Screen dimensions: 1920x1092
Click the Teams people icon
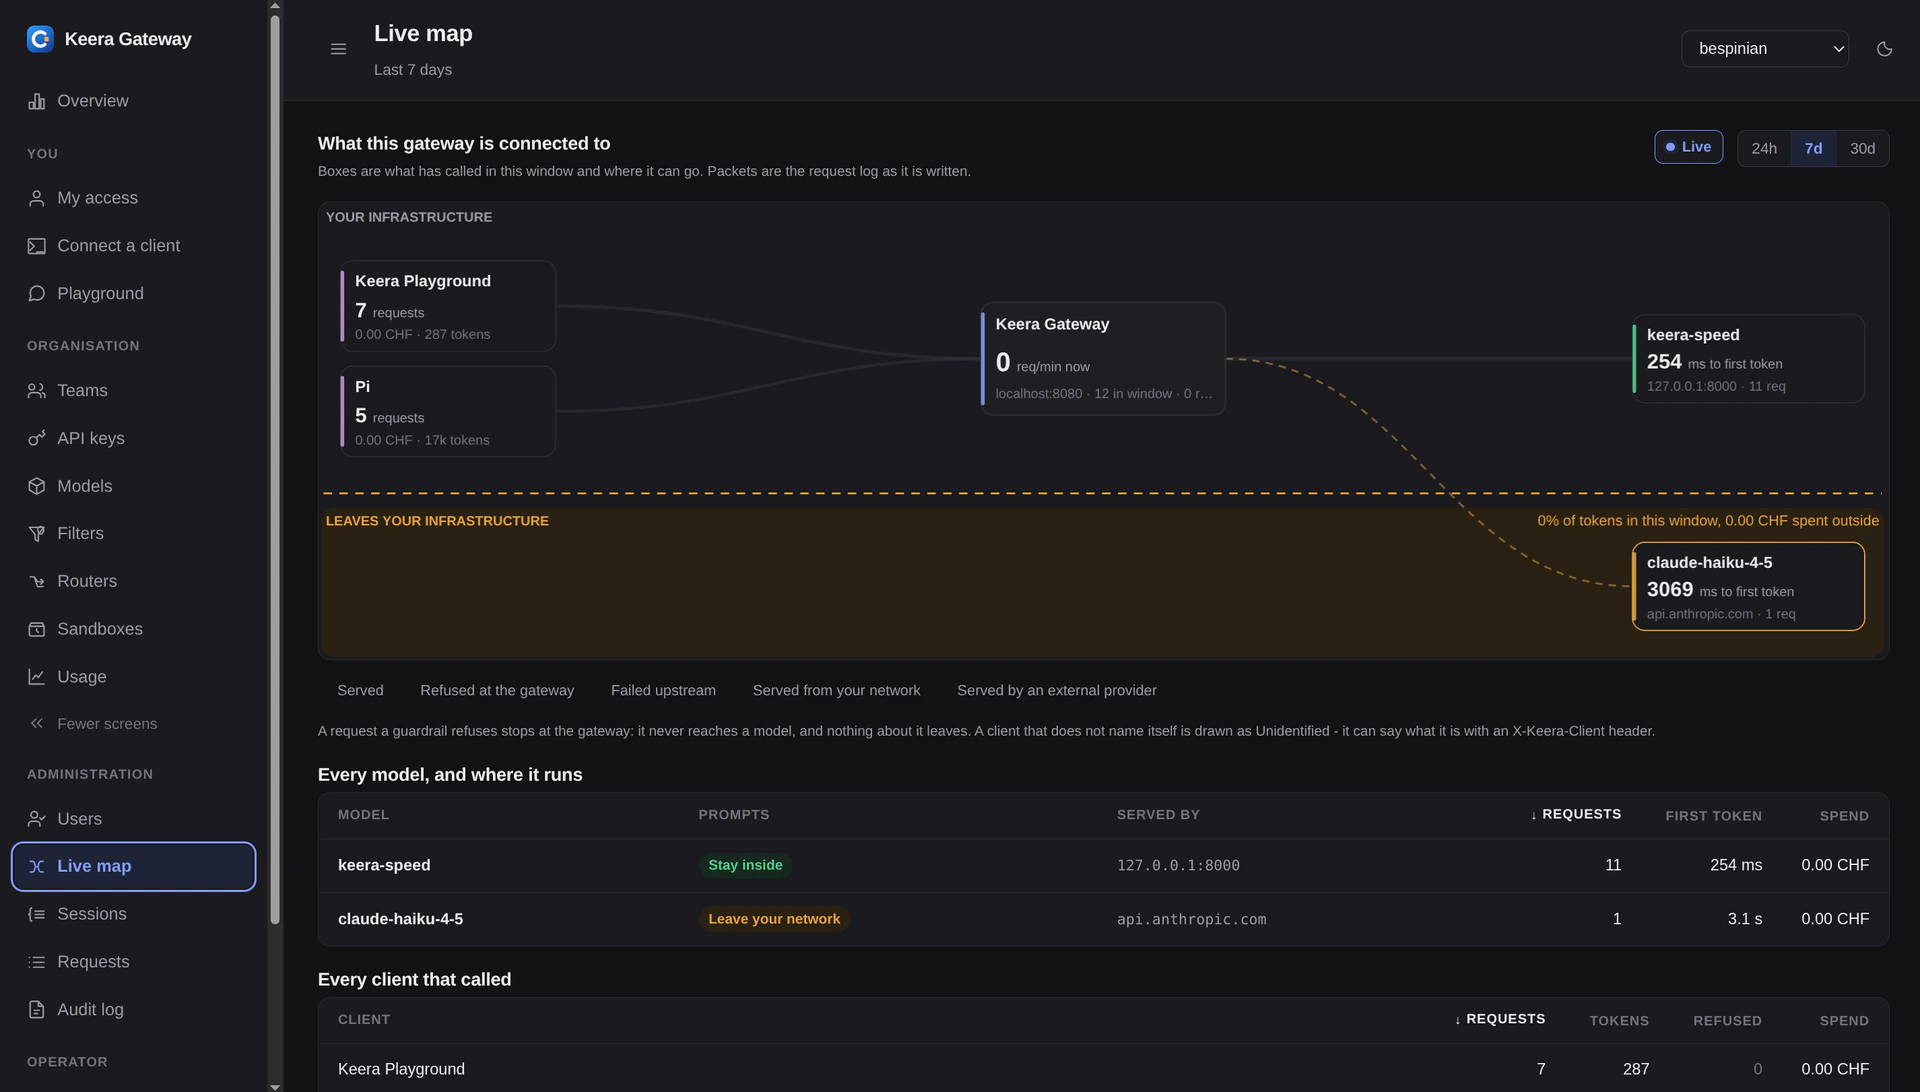(37, 391)
